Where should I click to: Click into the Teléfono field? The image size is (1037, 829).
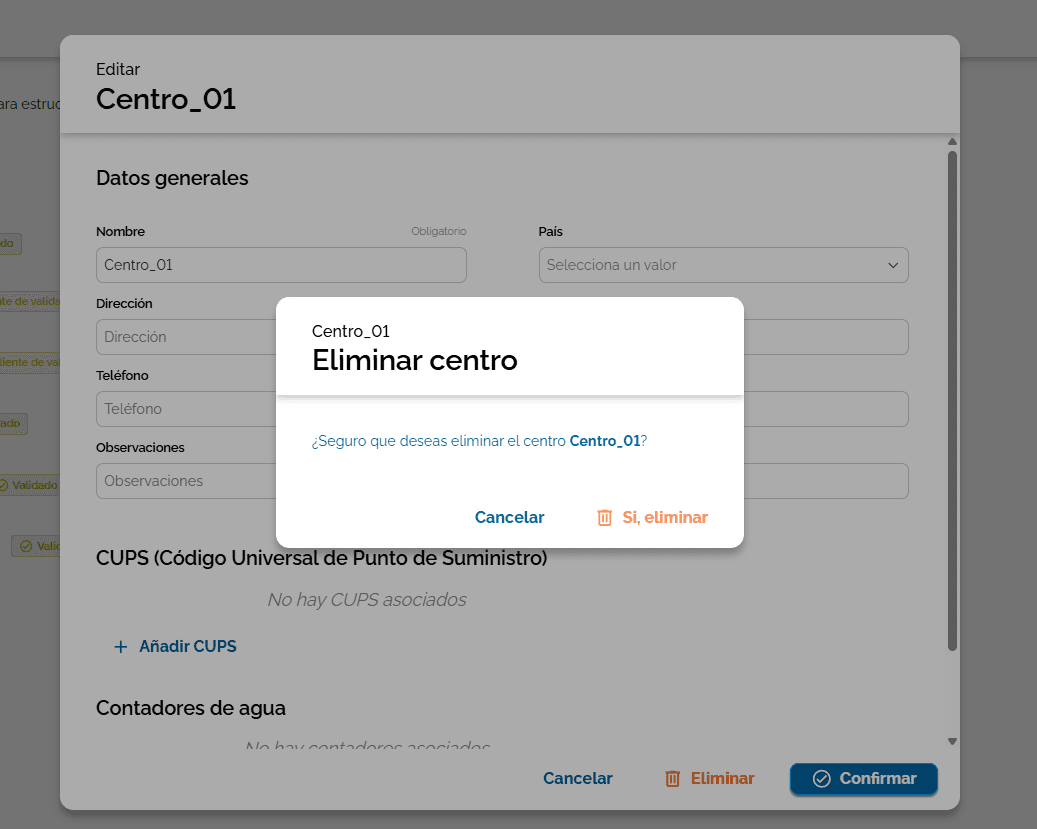coord(186,409)
